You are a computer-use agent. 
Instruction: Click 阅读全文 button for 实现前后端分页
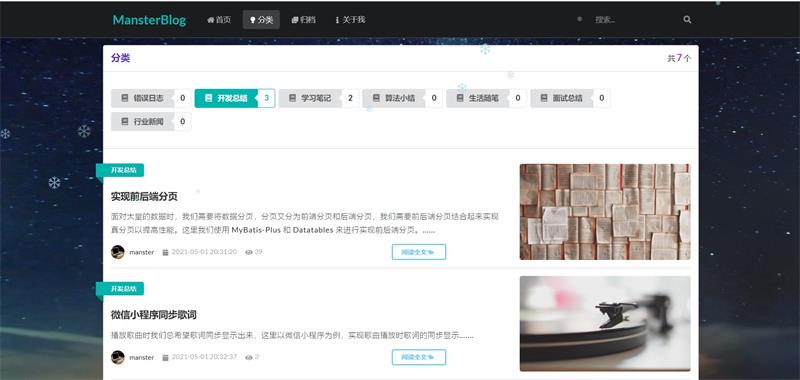[419, 252]
